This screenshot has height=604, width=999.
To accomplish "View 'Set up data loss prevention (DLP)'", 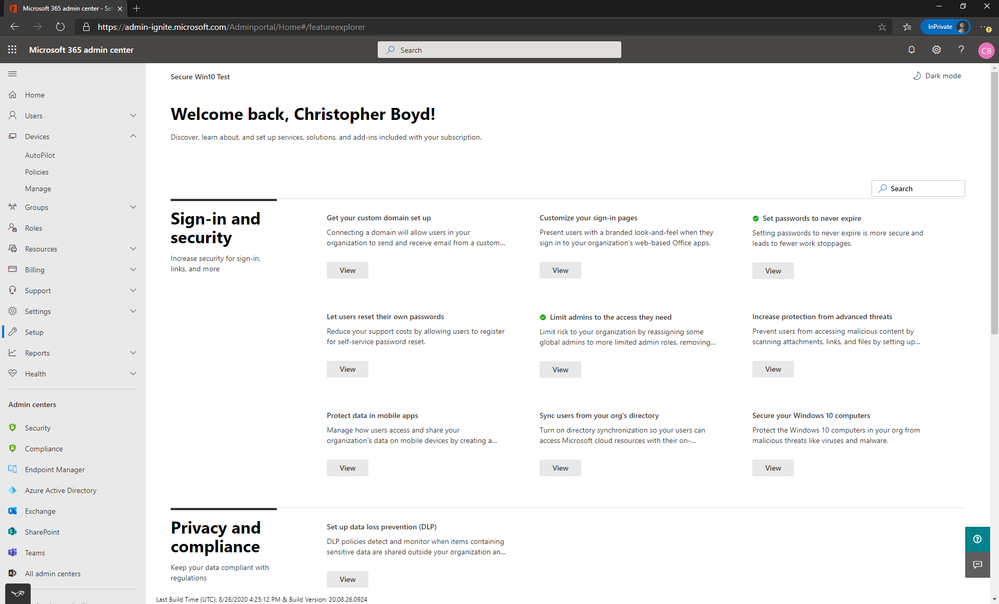I will tap(347, 579).
